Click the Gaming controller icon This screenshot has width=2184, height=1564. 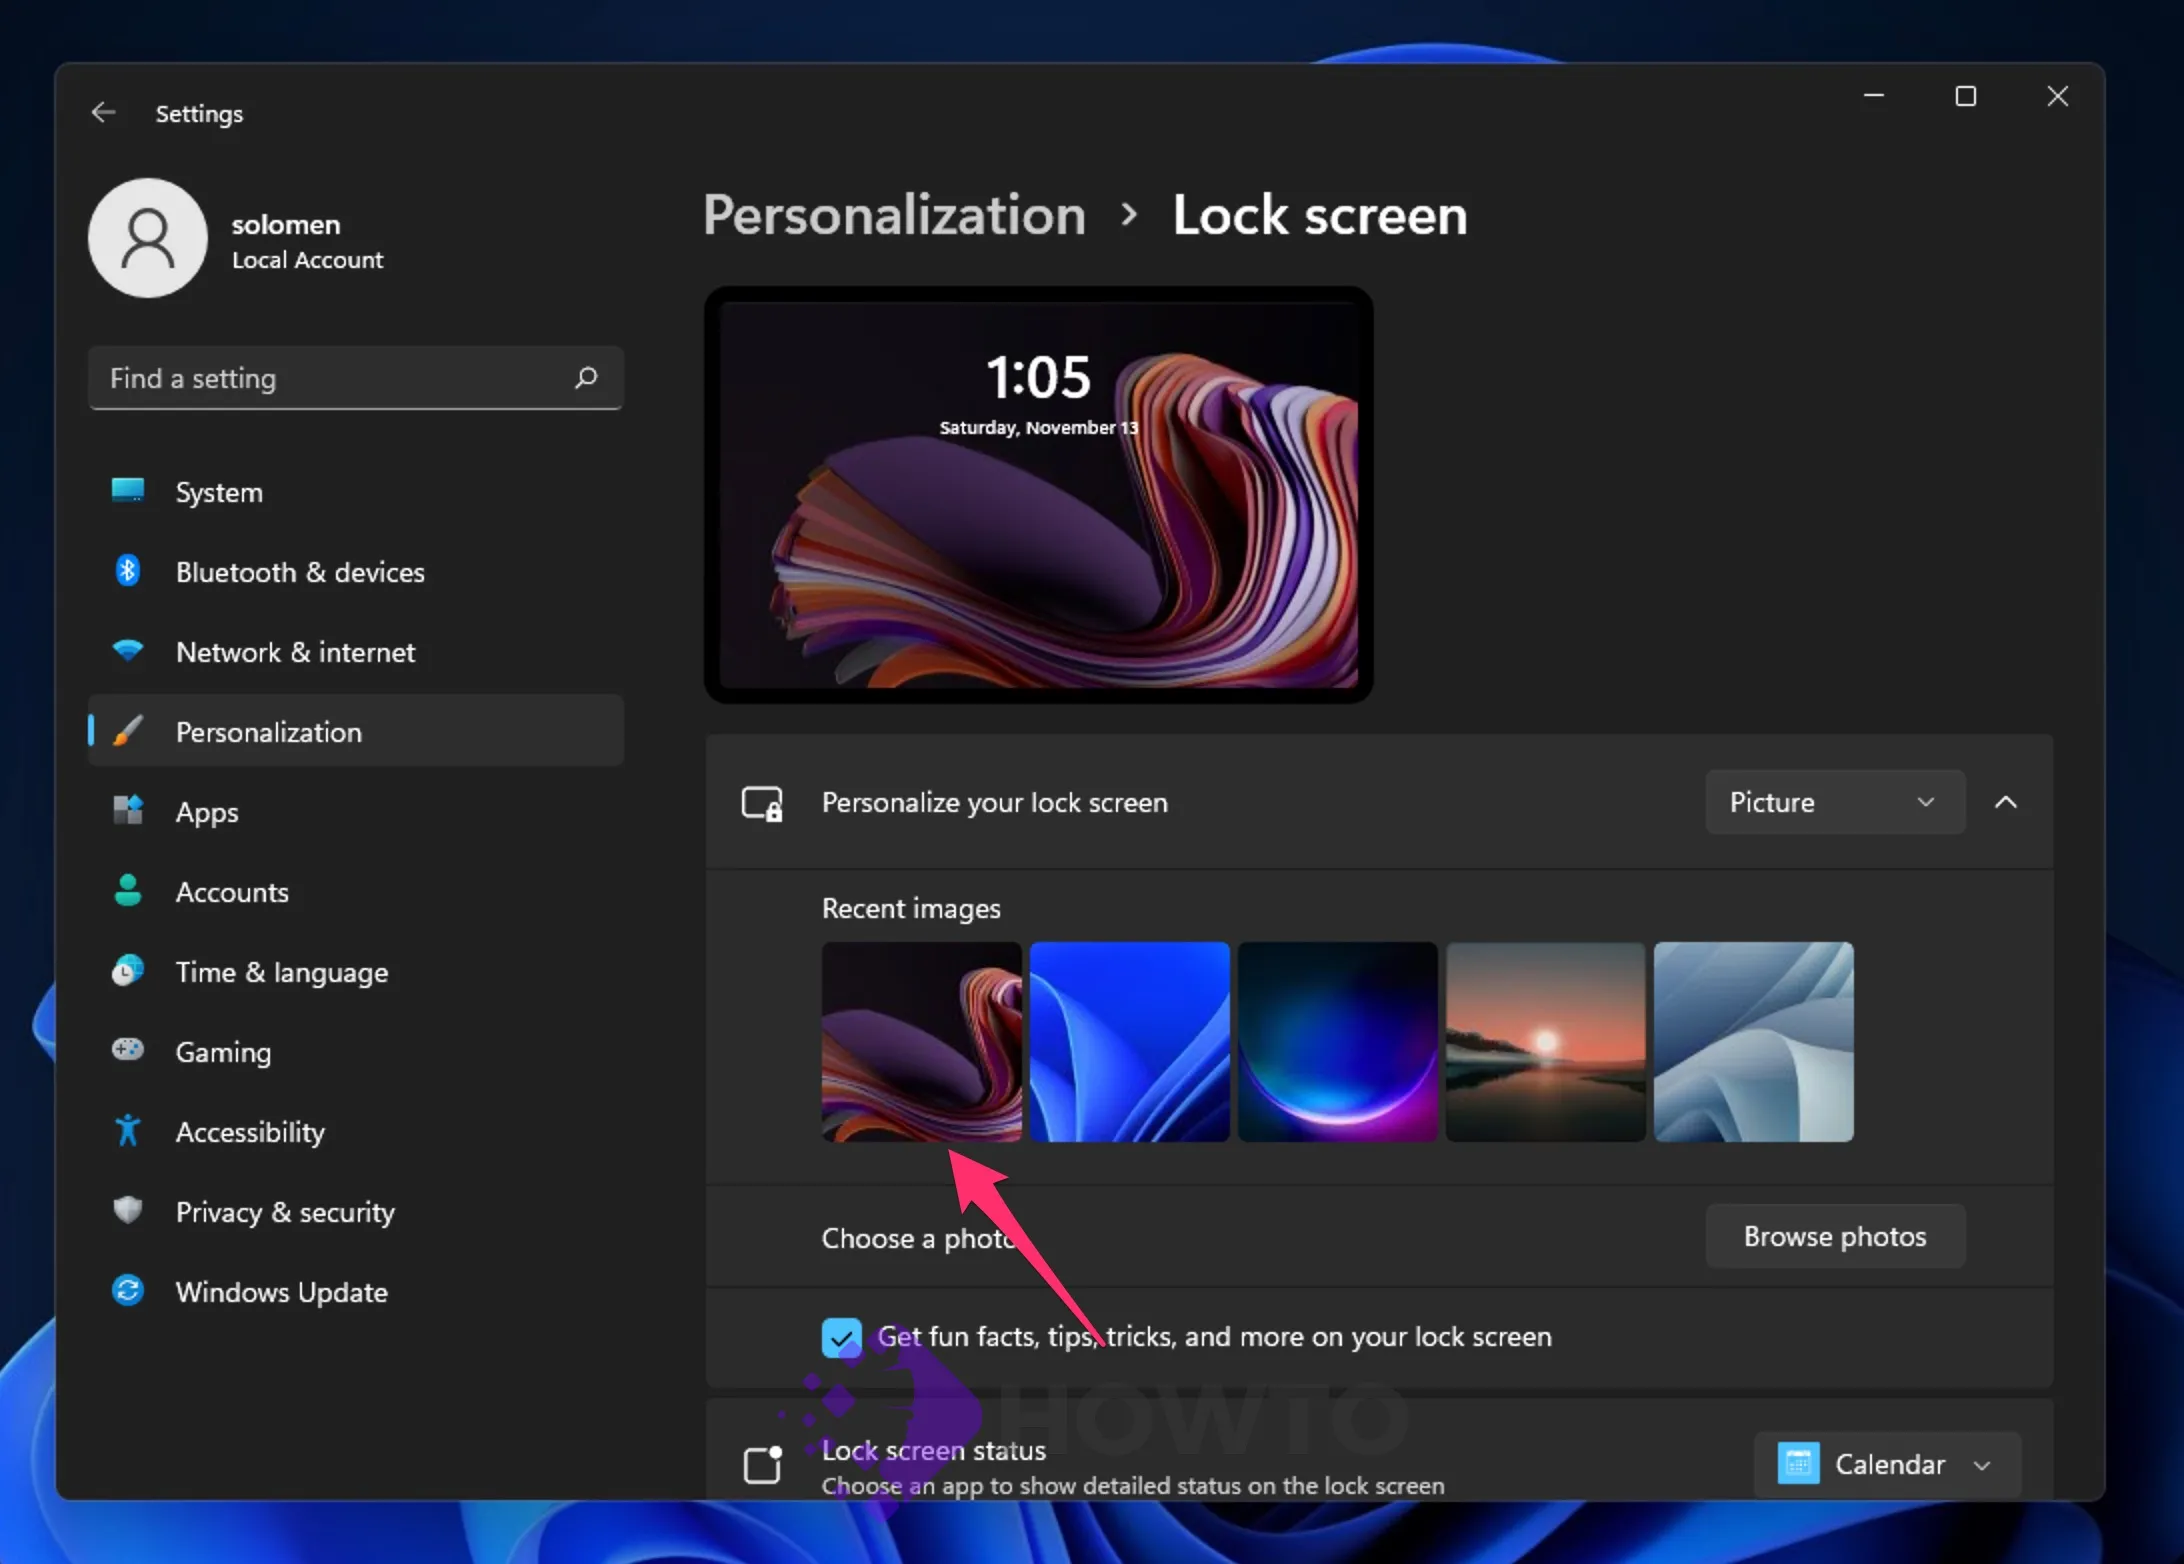pyautogui.click(x=128, y=1051)
